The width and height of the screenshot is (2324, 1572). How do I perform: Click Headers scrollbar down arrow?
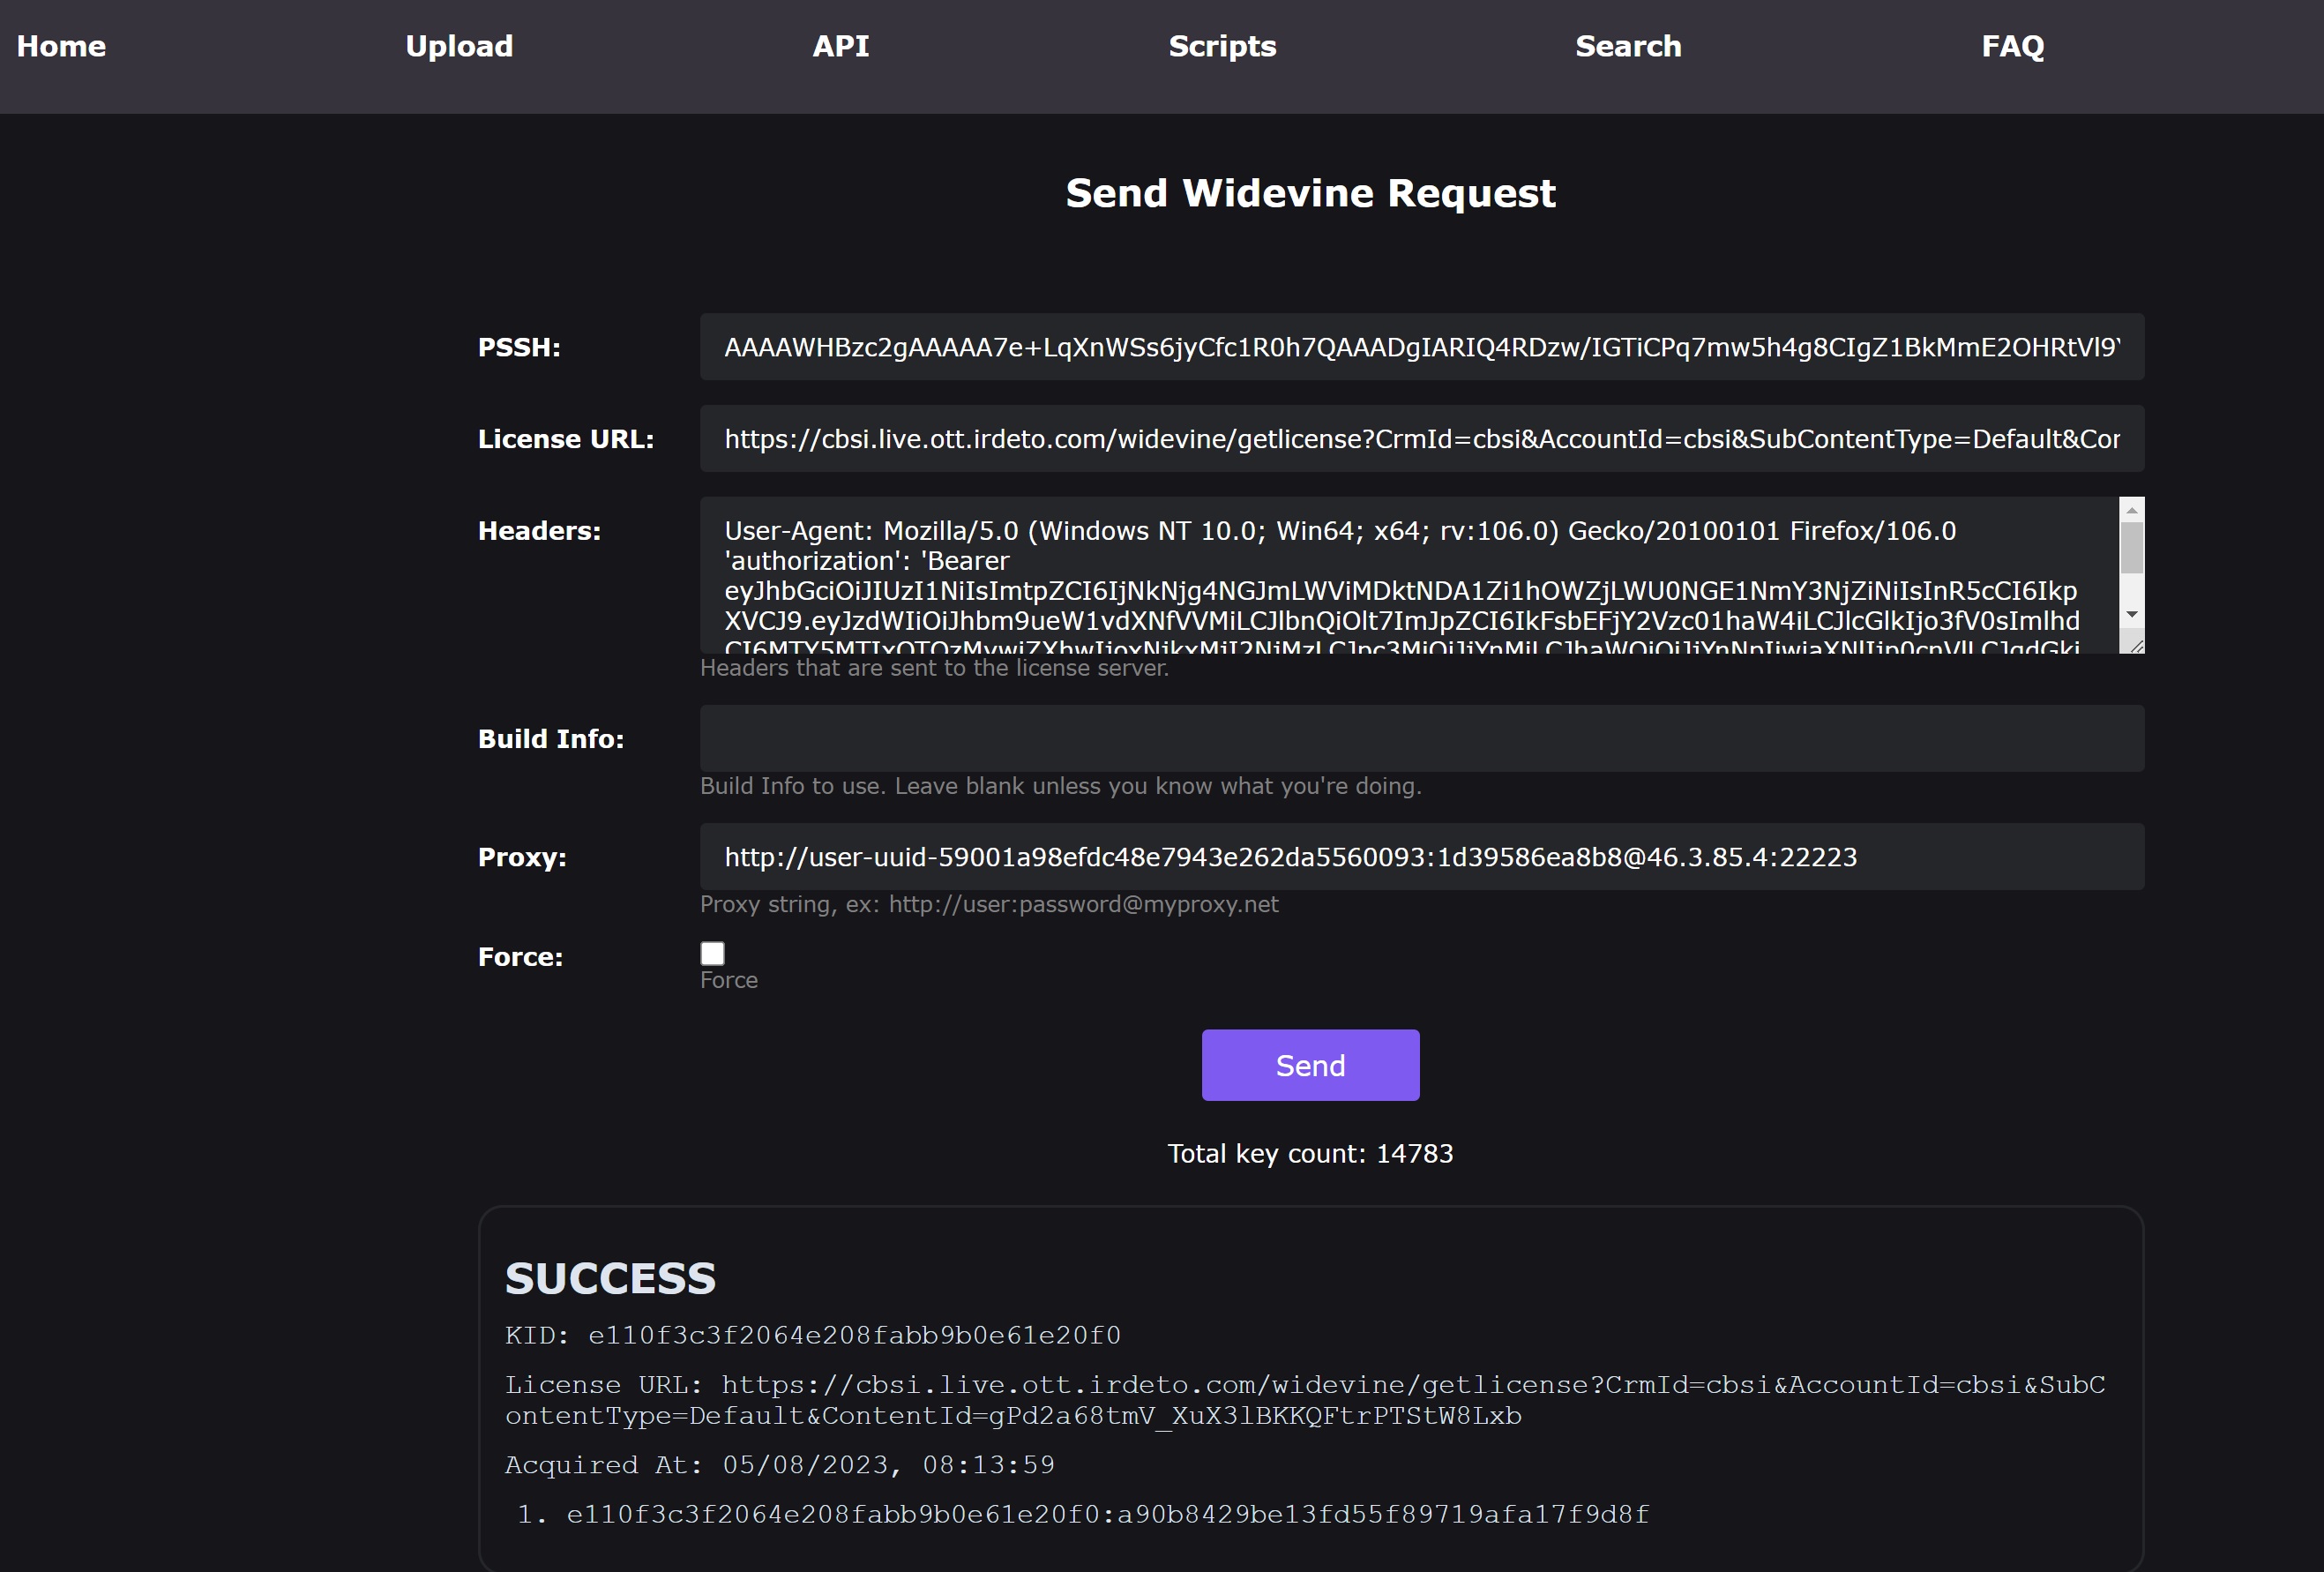tap(2131, 614)
